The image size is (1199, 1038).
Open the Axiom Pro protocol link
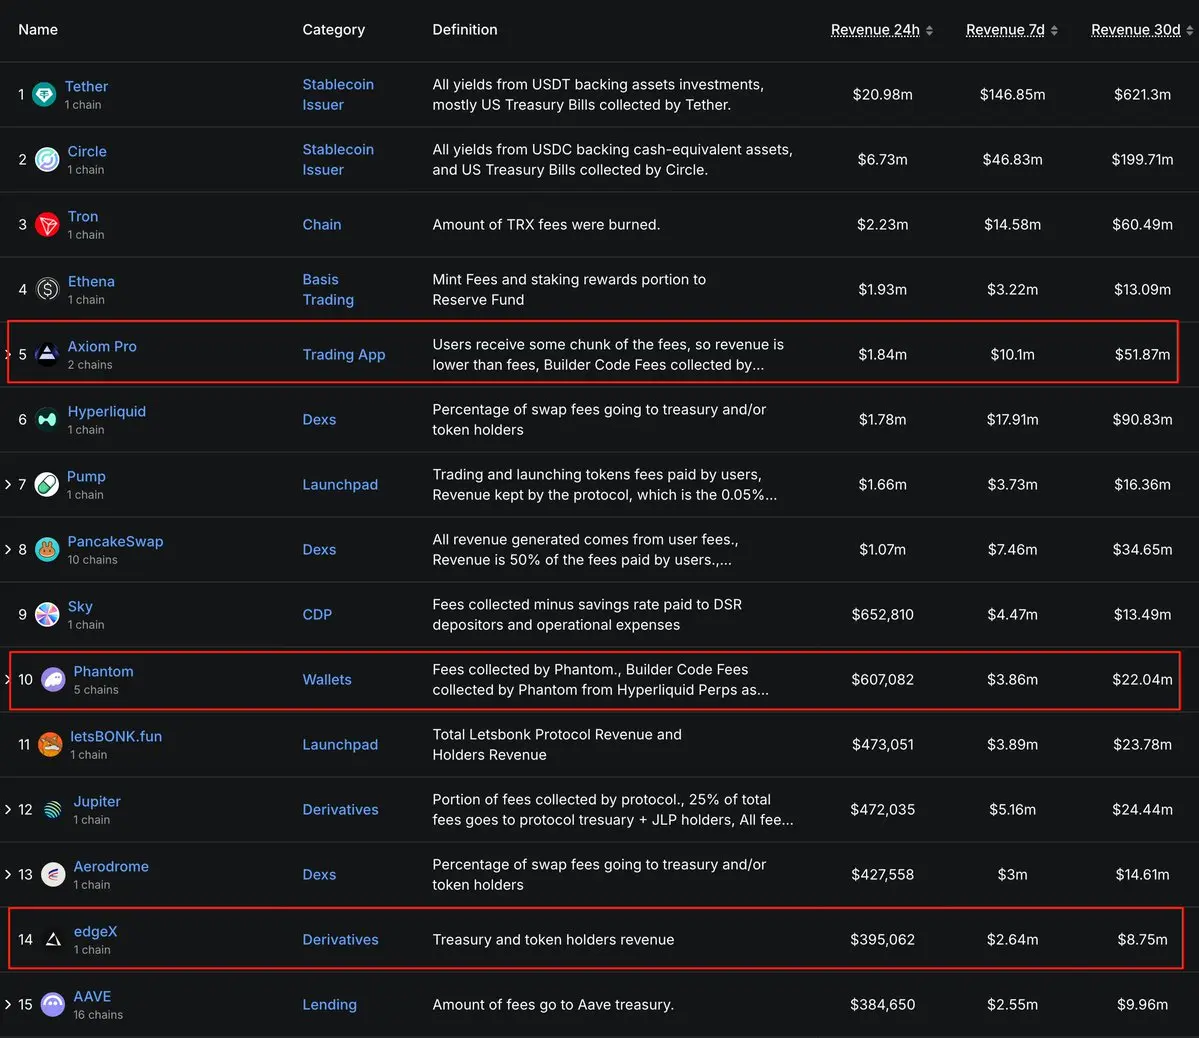point(102,347)
